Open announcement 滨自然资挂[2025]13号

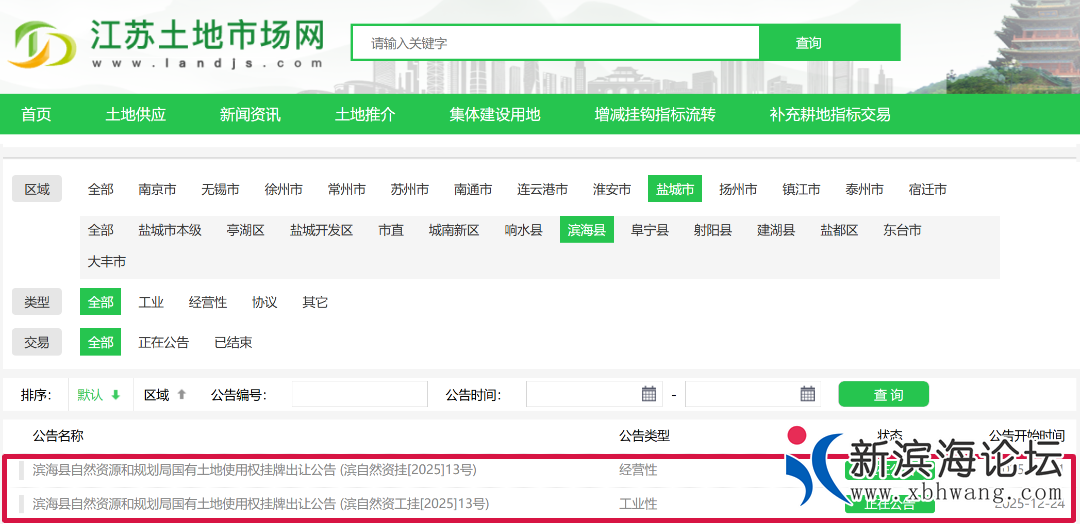tap(254, 469)
